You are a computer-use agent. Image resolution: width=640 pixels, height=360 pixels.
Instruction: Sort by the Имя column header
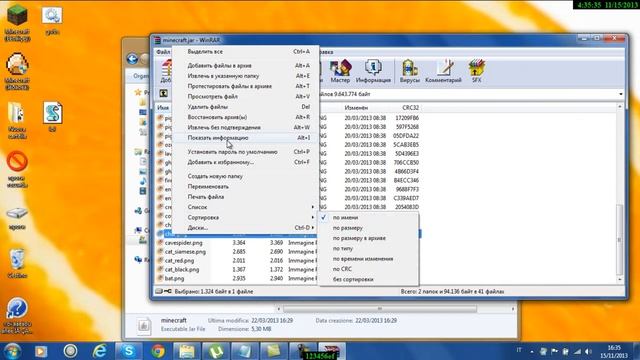163,108
